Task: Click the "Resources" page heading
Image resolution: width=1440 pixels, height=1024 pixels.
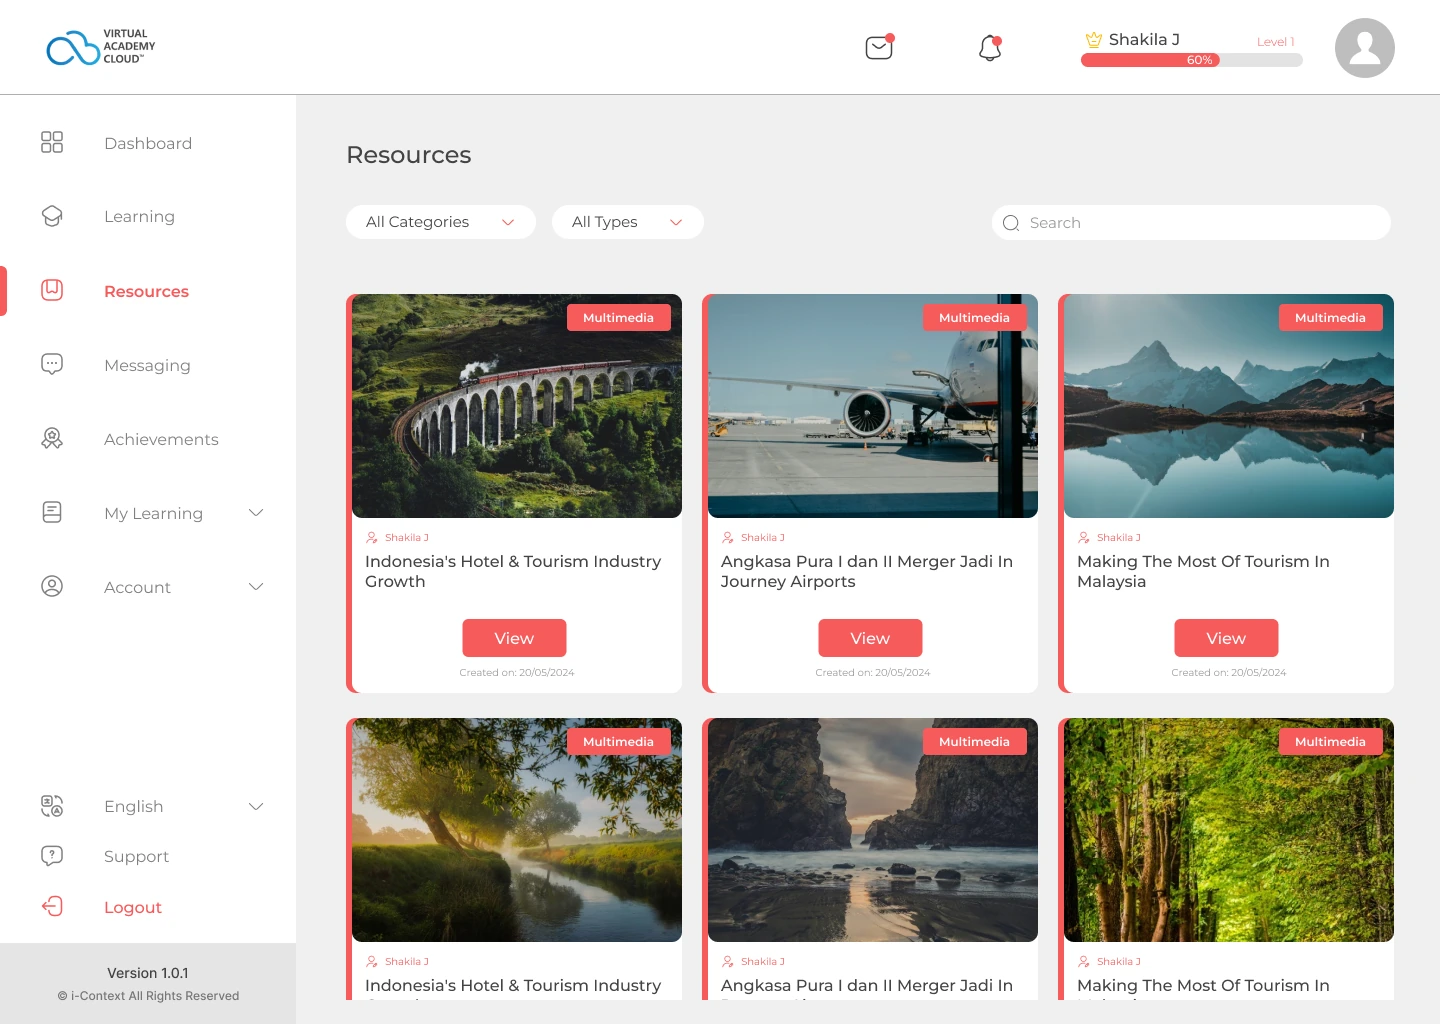Action: (x=409, y=155)
